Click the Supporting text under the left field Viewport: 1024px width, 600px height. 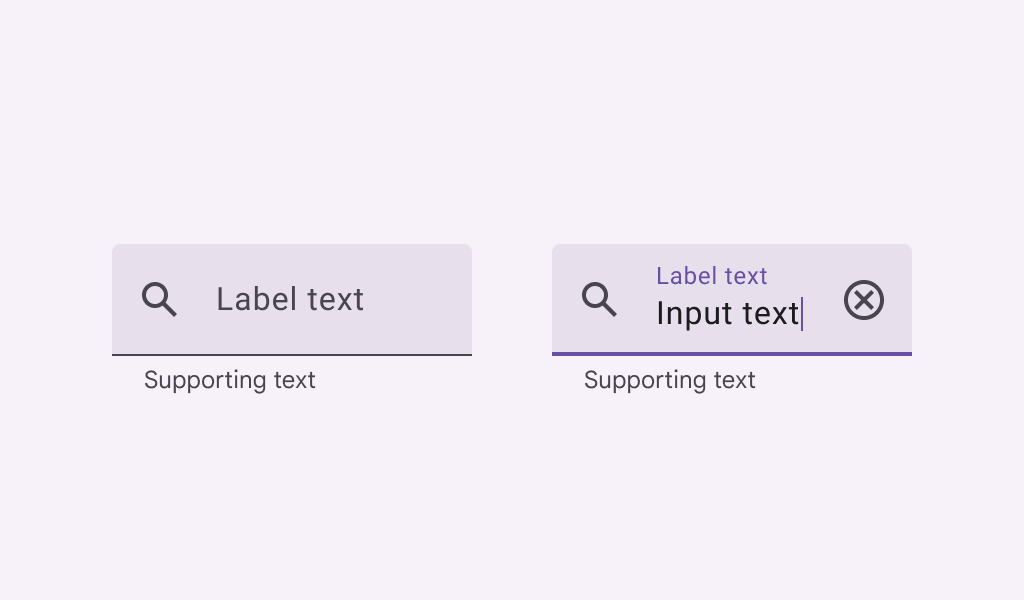(x=229, y=380)
